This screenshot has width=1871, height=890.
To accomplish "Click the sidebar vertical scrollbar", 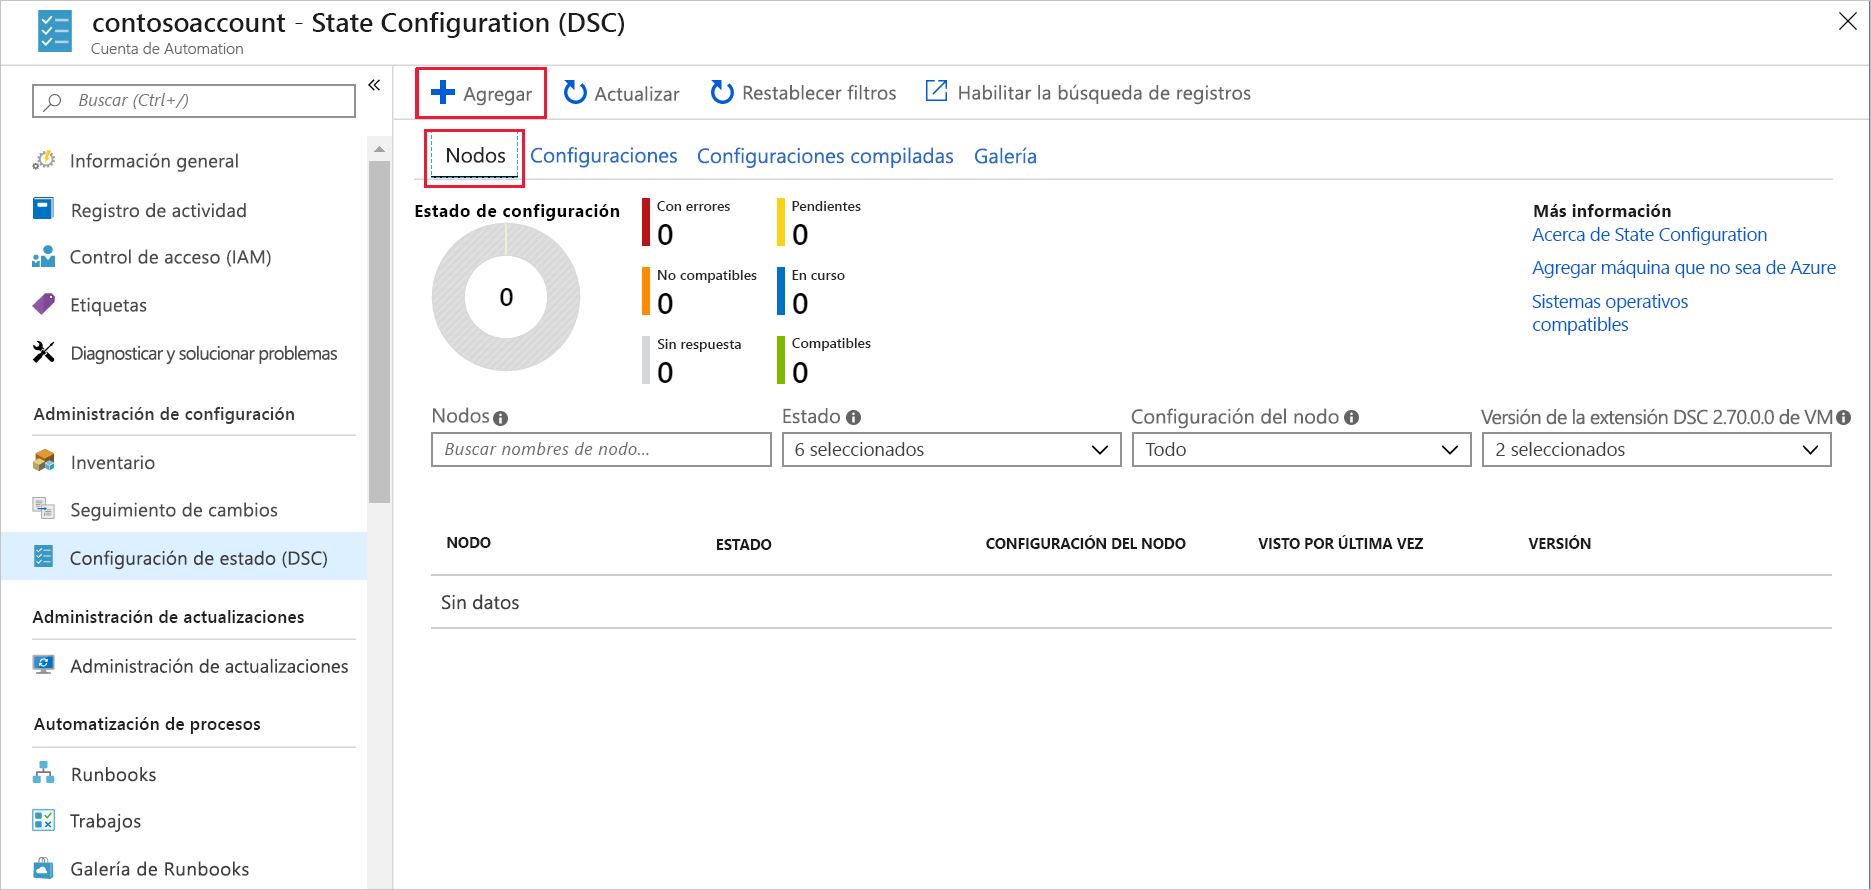I will (x=379, y=331).
